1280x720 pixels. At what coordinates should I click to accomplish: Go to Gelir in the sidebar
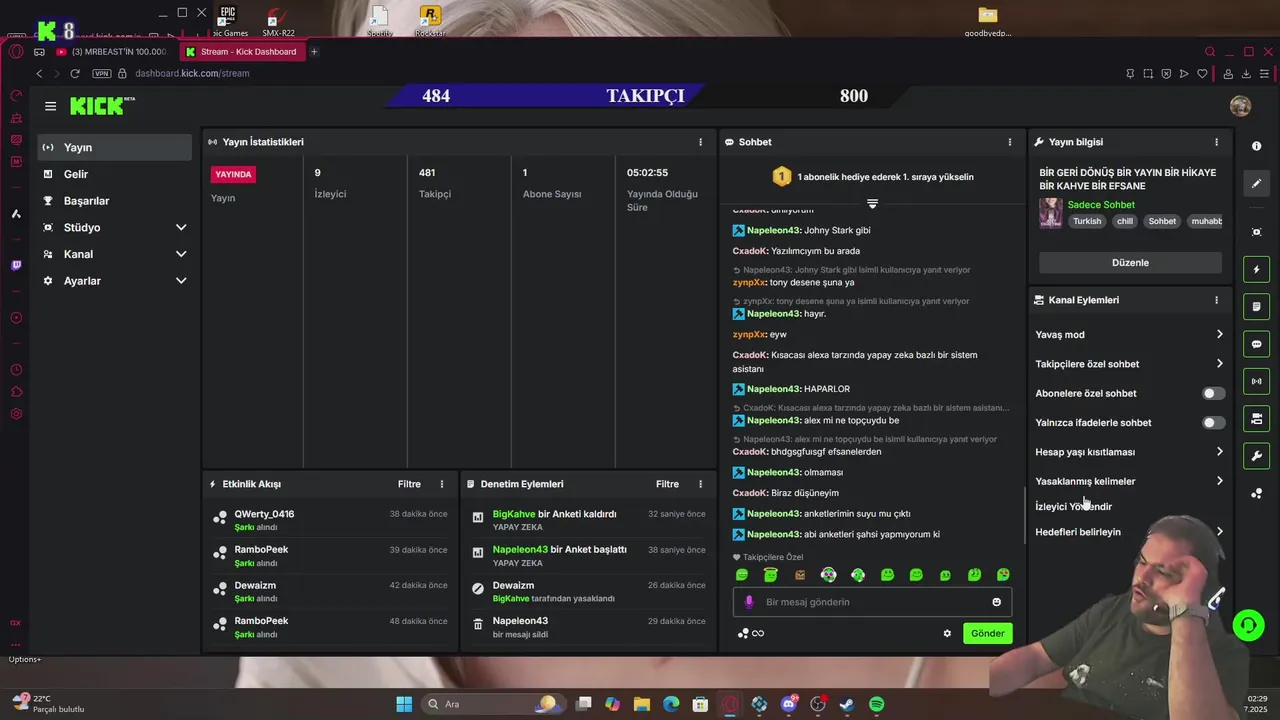coord(116,174)
